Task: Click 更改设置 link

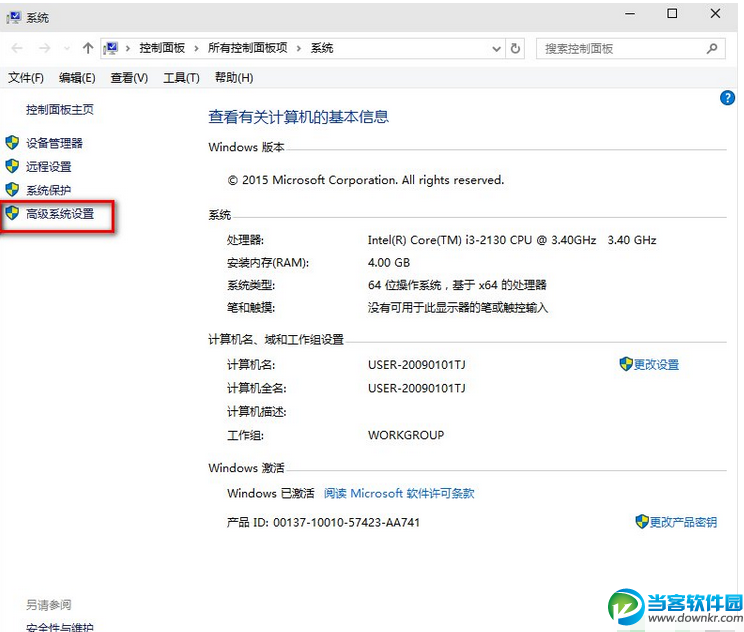Action: point(656,365)
